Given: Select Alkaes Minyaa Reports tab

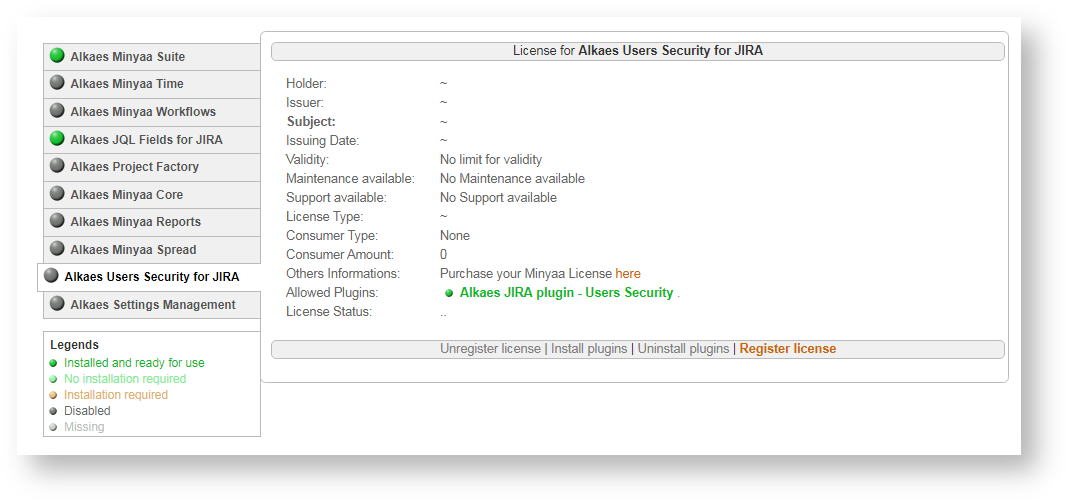Looking at the screenshot, I should point(152,222).
